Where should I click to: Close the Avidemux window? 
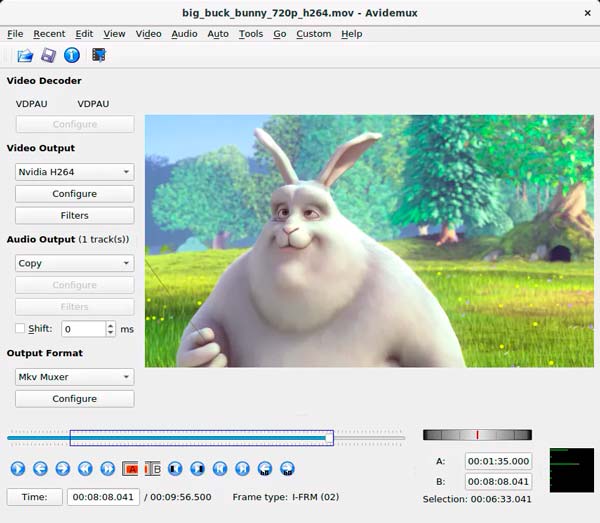tap(588, 13)
